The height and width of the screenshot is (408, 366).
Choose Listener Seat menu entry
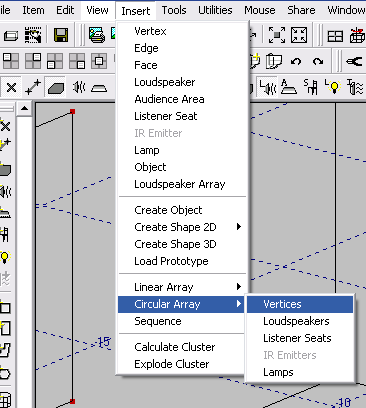tap(182, 116)
